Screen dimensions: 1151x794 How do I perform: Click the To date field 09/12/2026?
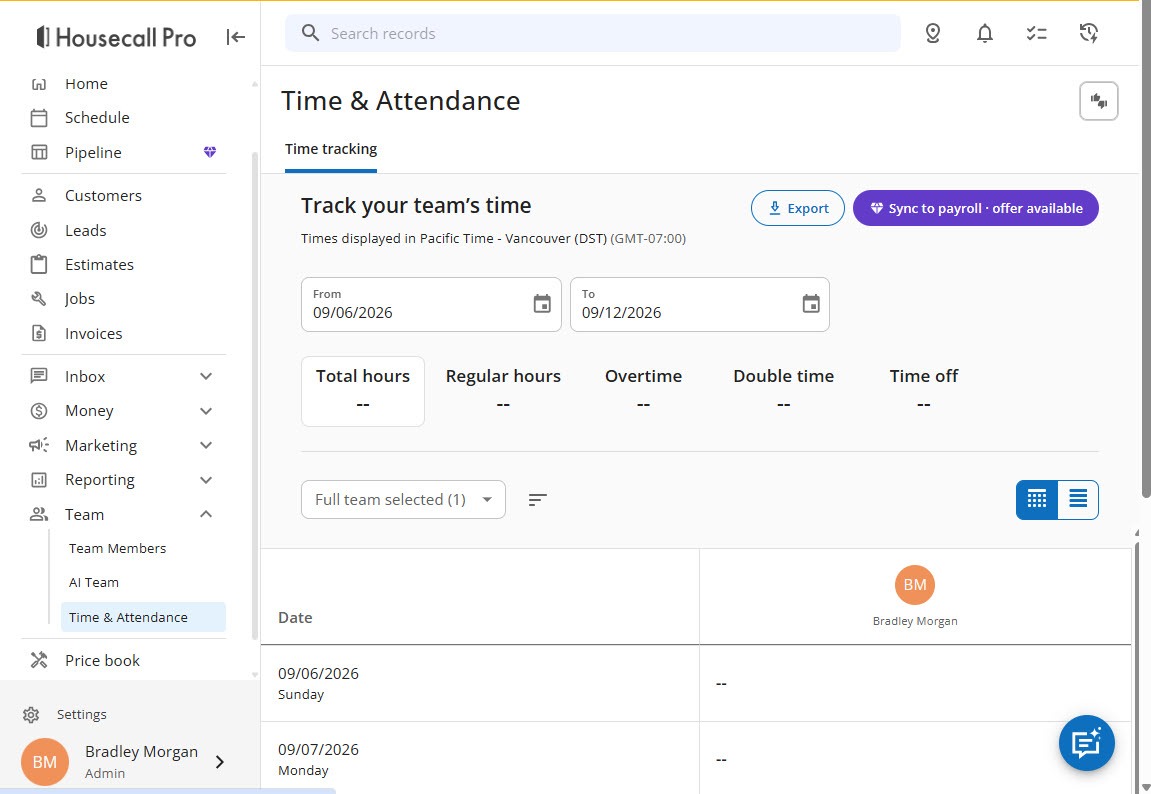700,305
